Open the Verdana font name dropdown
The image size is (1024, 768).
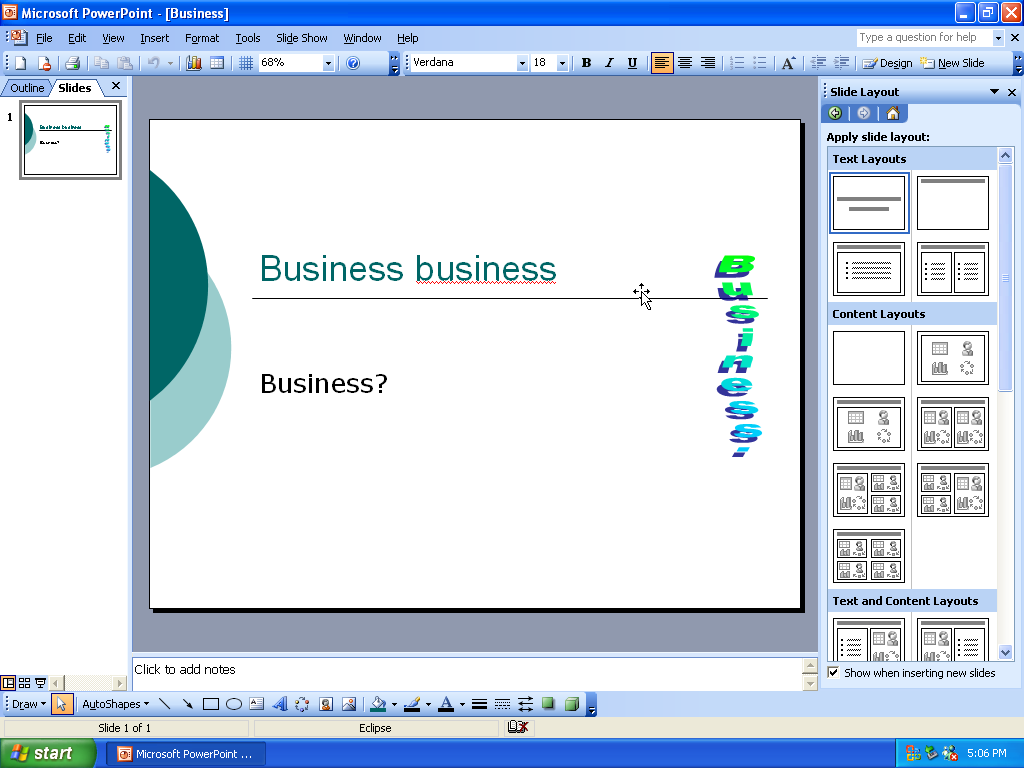pyautogui.click(x=522, y=63)
